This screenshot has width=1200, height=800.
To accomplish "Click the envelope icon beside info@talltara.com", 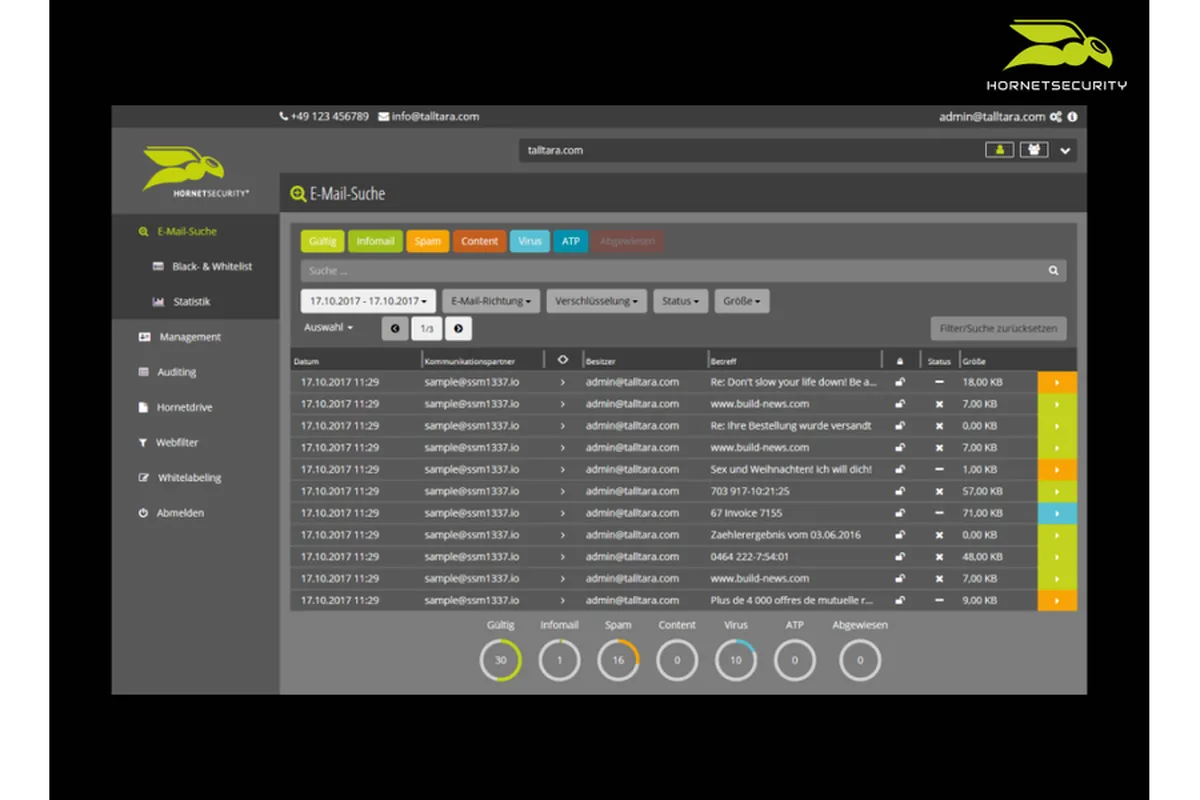I will point(384,117).
